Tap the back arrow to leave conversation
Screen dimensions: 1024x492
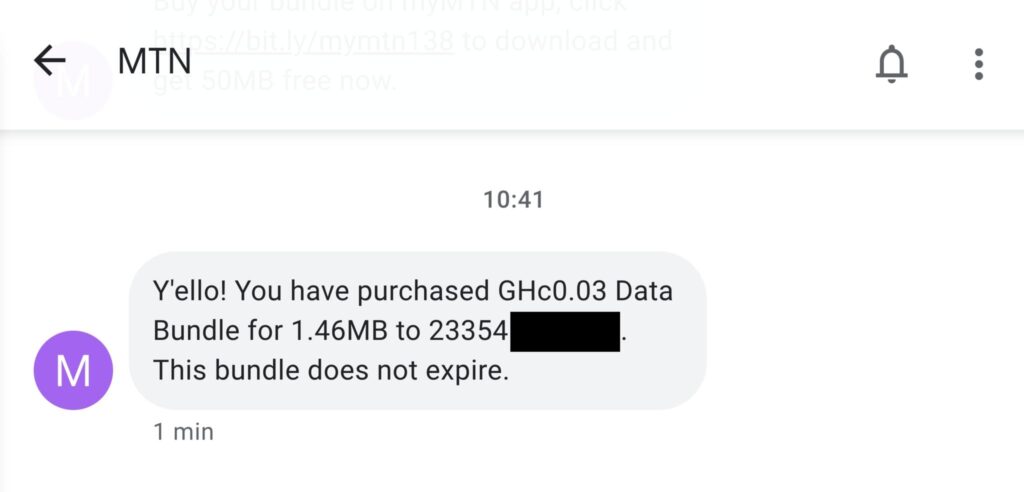49,62
